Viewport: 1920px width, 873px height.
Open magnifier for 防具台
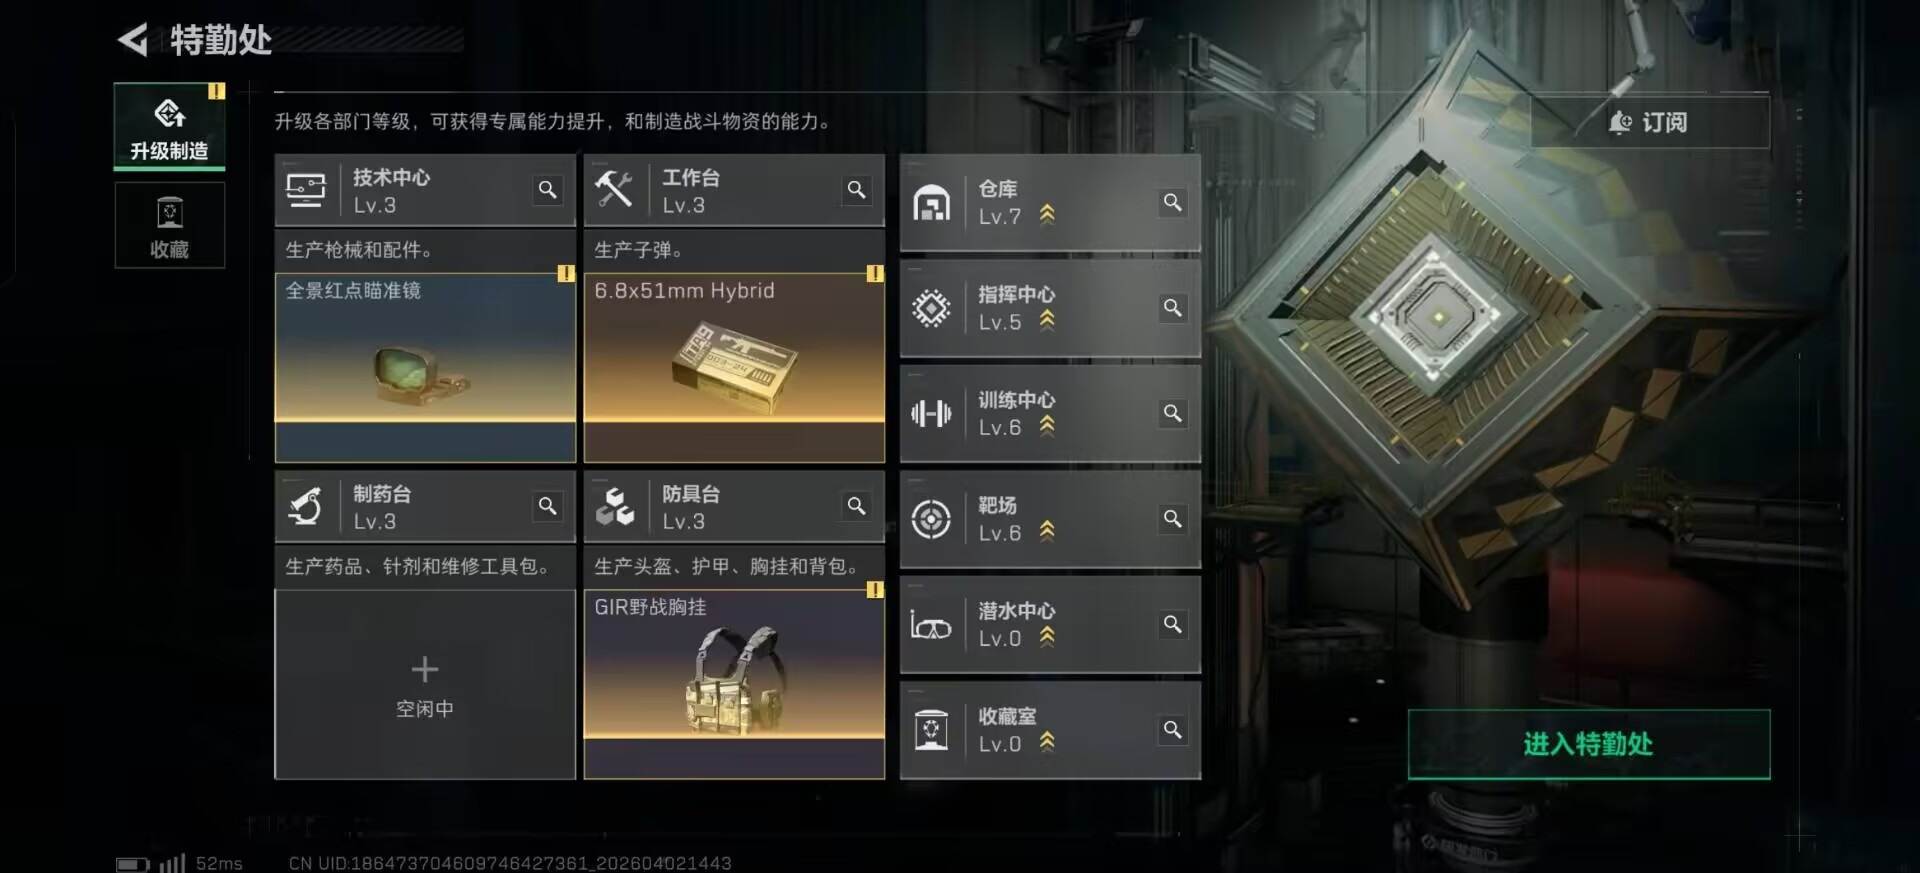pos(857,506)
